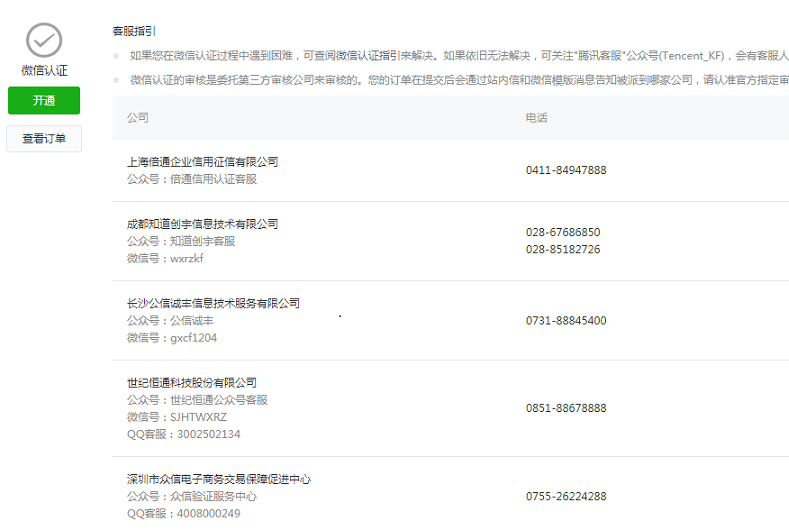Select 上海倍通企业信用征信有限公司 company name

point(202,162)
